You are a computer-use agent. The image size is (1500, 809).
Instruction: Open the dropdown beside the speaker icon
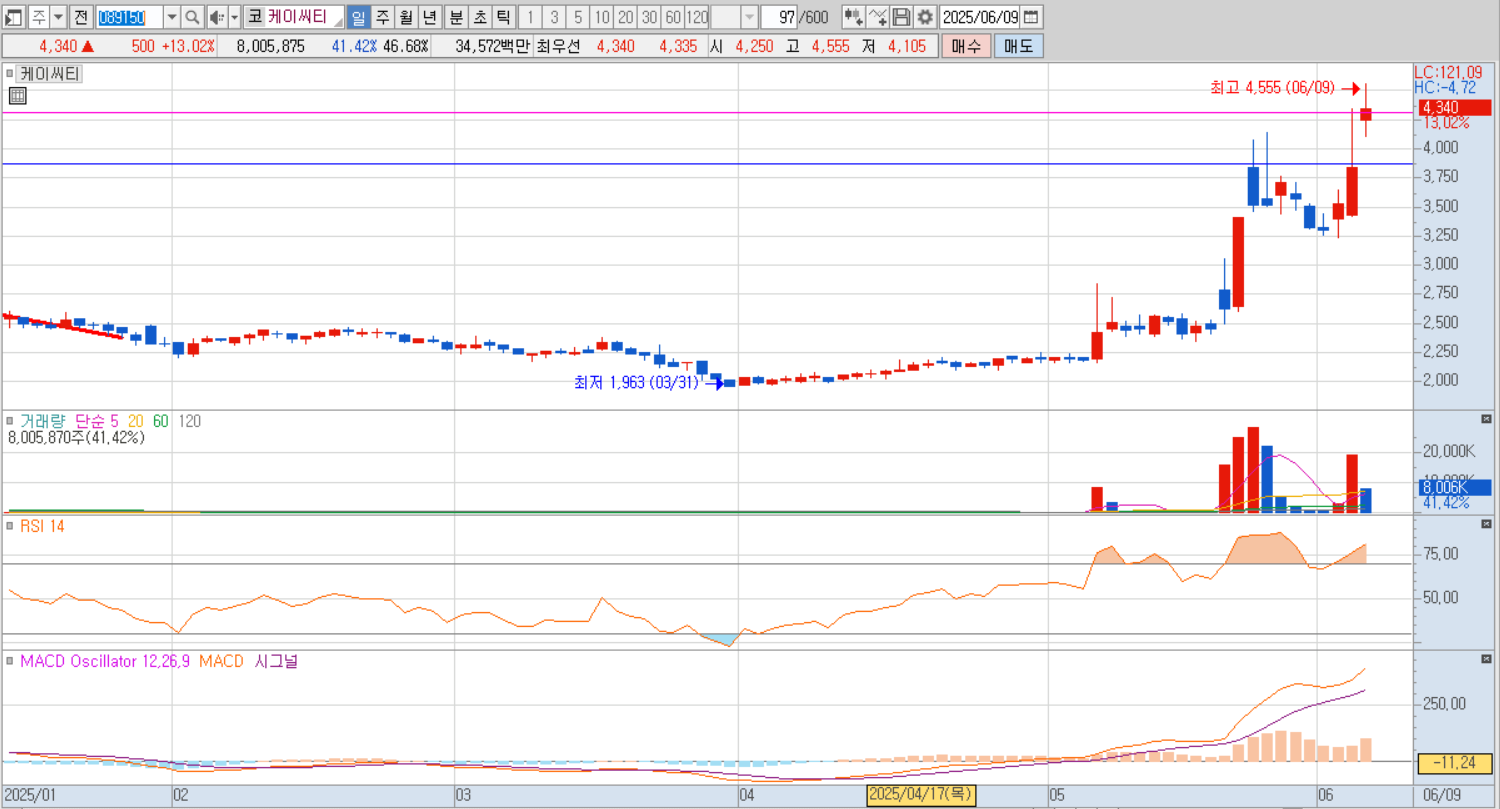pyautogui.click(x=234, y=17)
